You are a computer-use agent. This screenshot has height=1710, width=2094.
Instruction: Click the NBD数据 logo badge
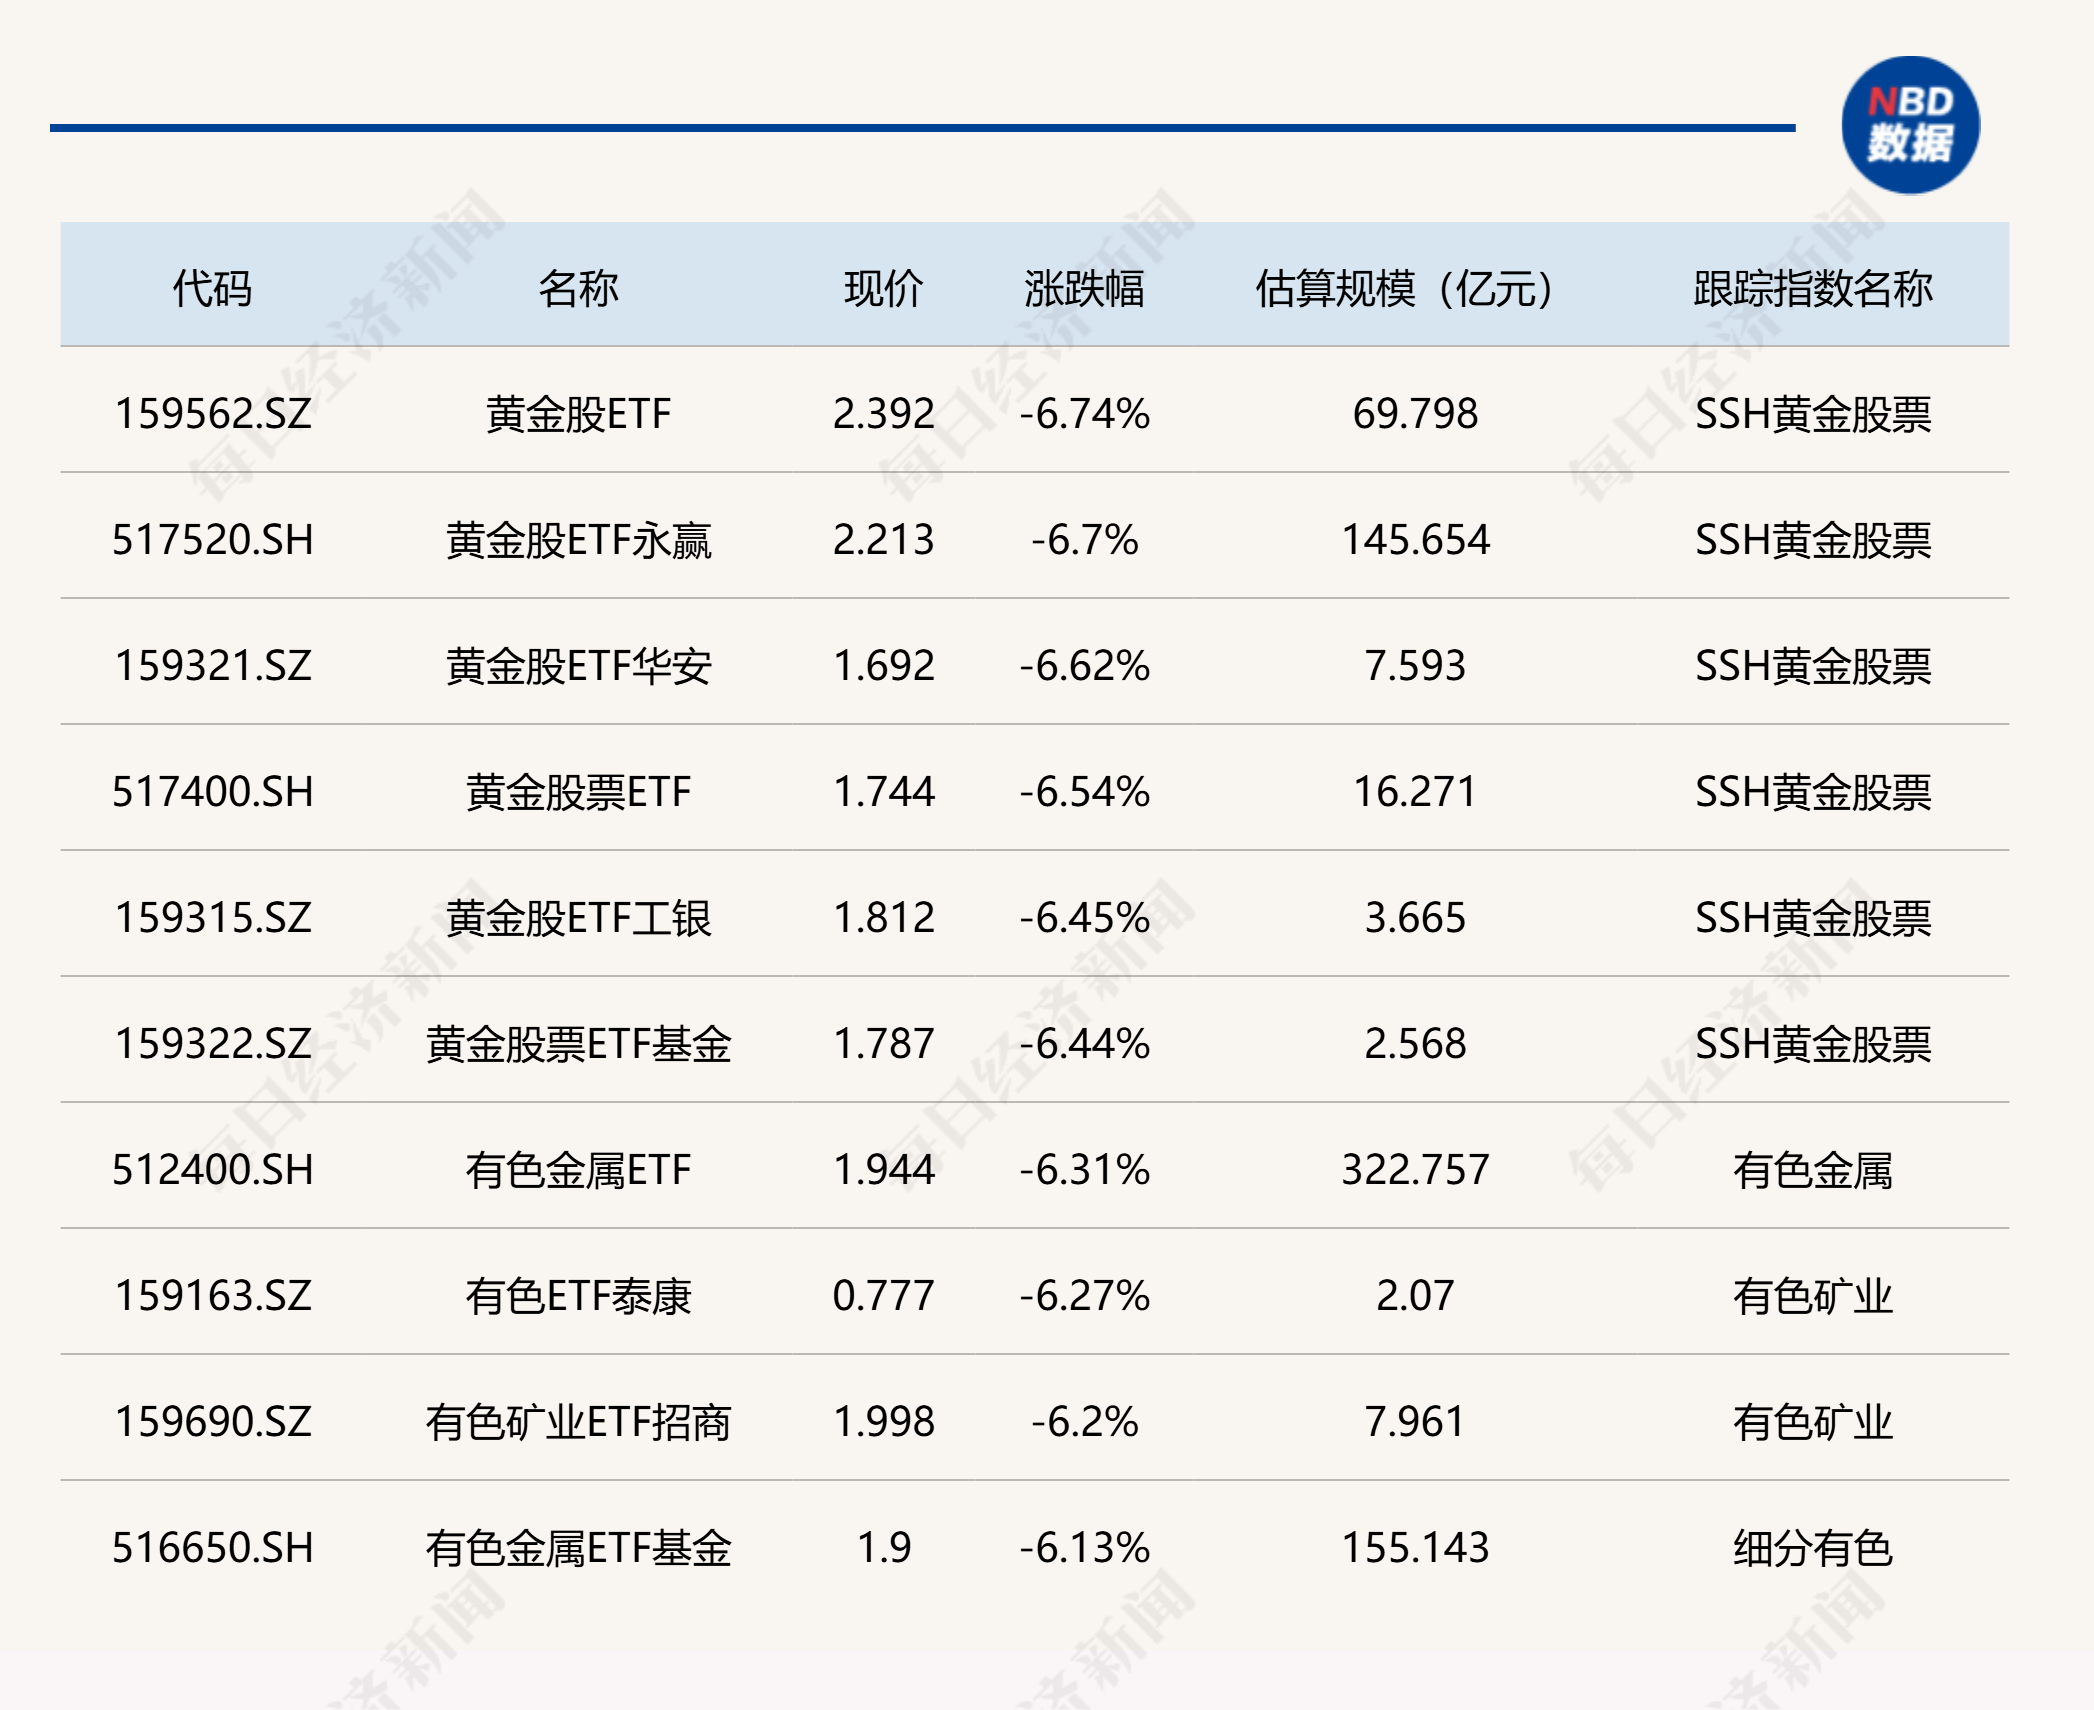[x=1910, y=125]
